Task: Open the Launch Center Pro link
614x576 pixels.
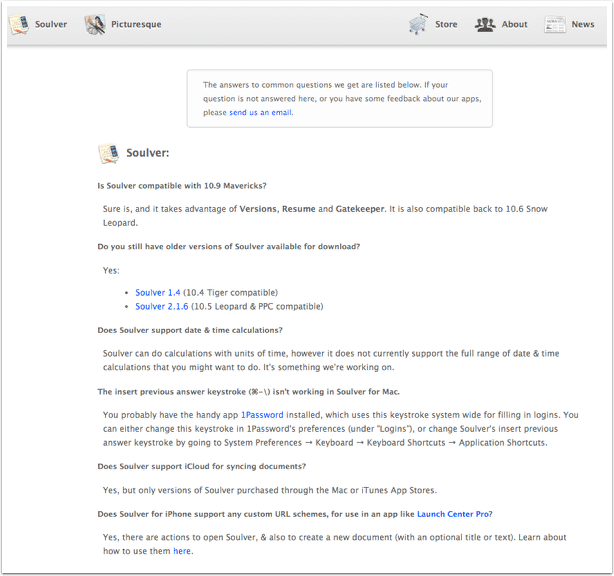Action: (x=453, y=515)
